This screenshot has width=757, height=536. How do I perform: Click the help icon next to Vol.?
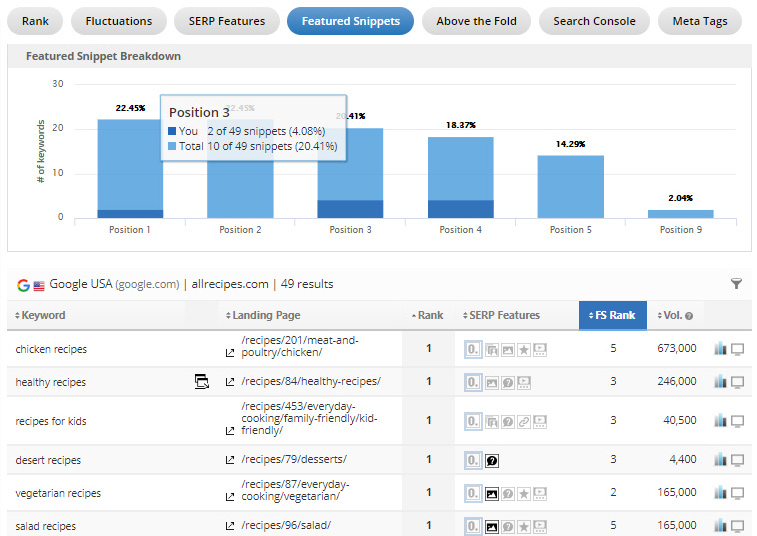click(x=689, y=316)
